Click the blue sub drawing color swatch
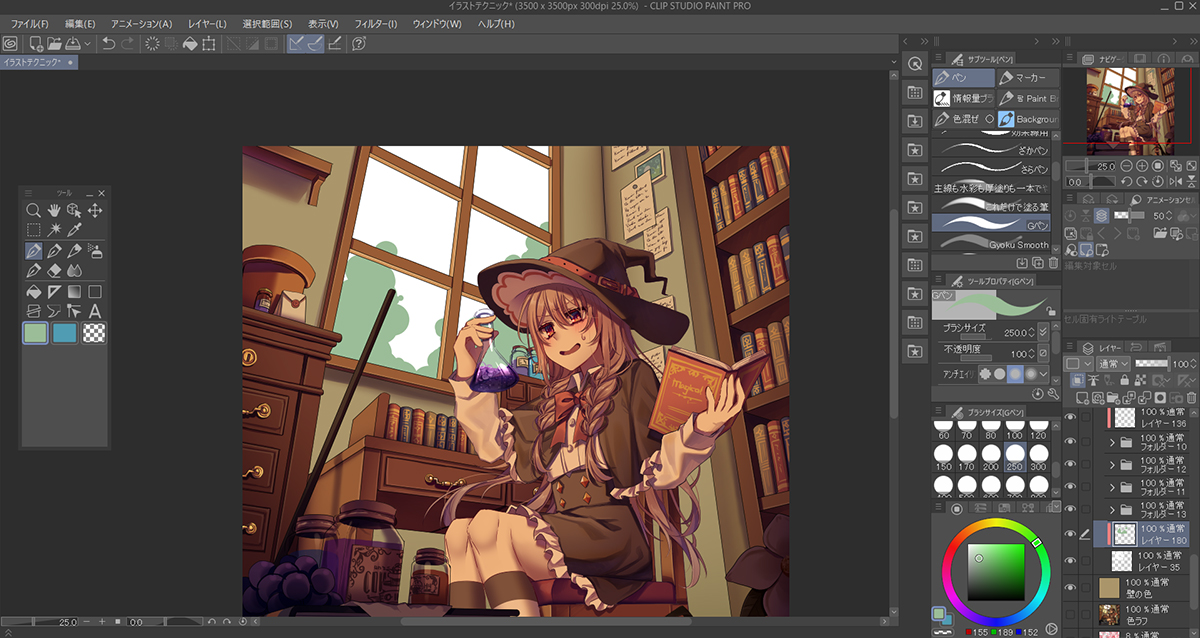The image size is (1200, 638). point(65,333)
